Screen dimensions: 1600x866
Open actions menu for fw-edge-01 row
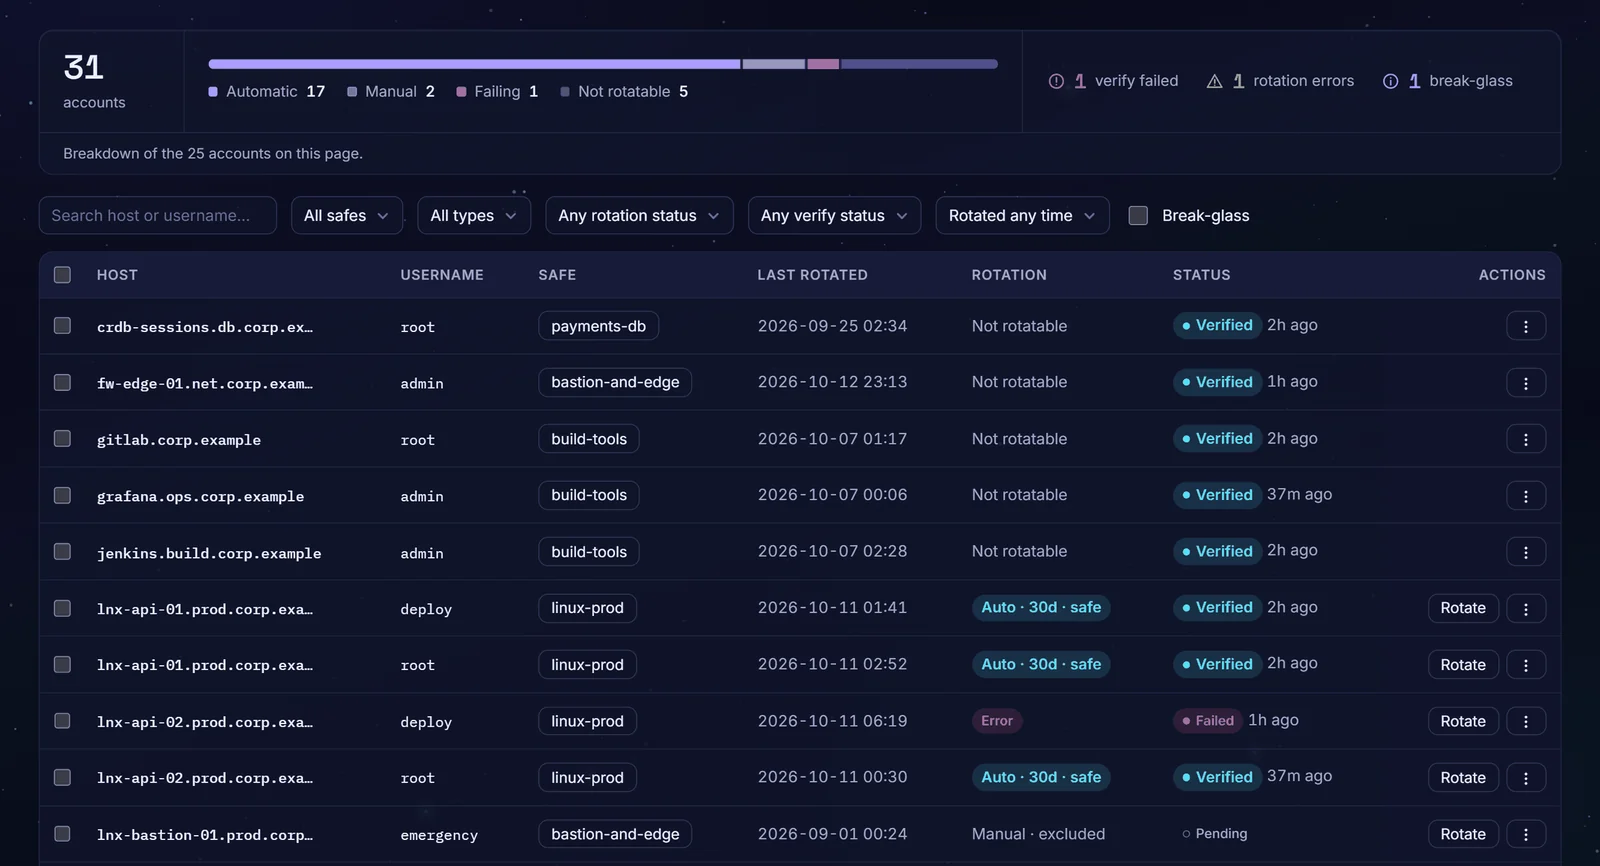(1525, 383)
